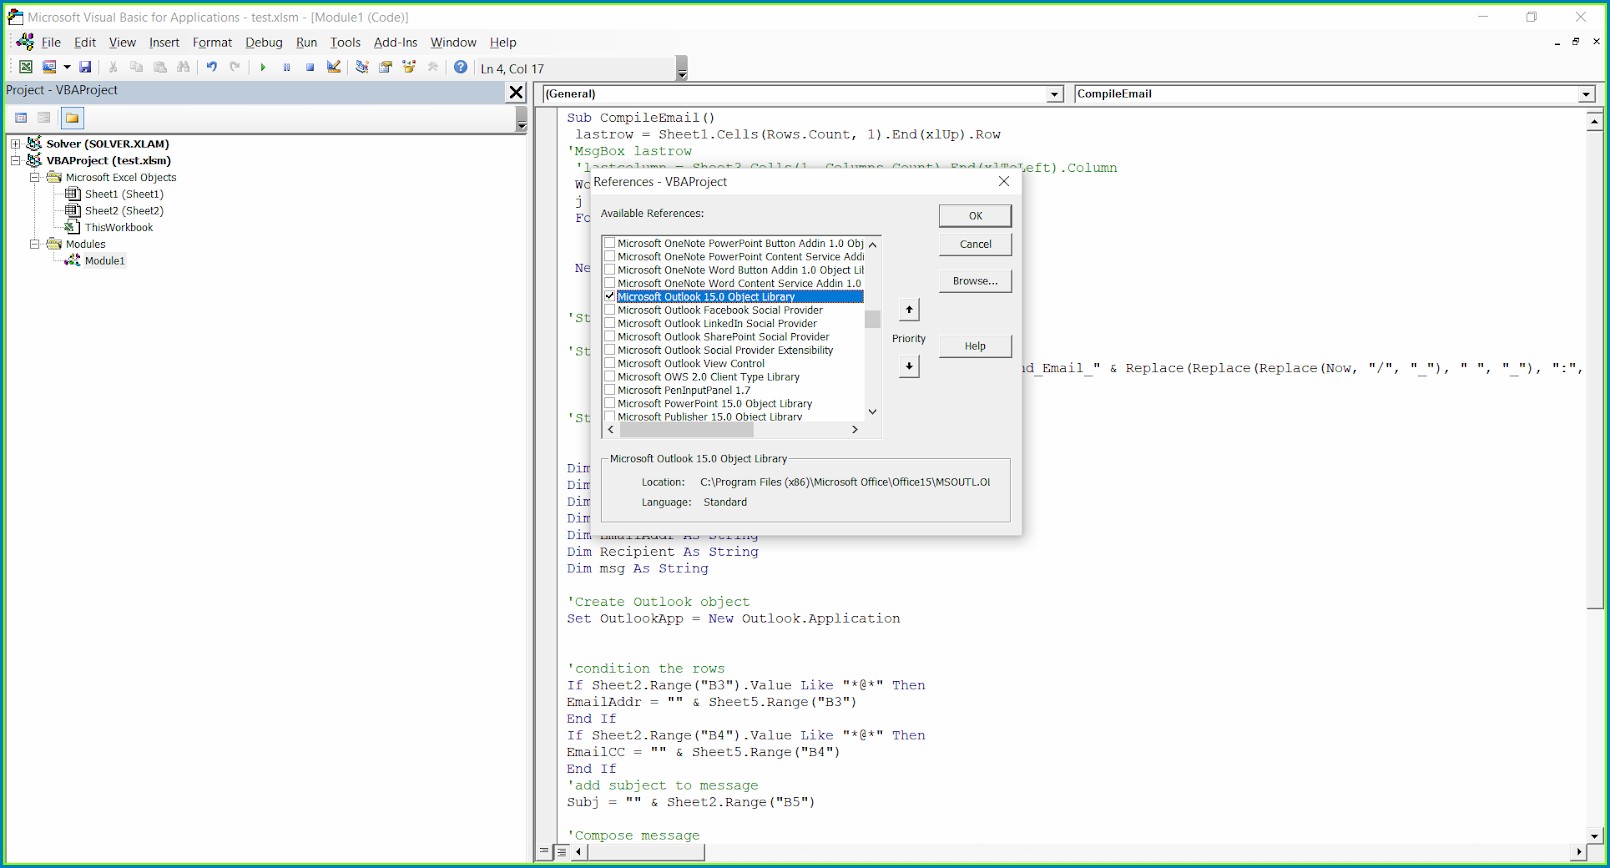The image size is (1610, 868).
Task: Collapse the VBAProject (test.xlsm) node
Action: click(16, 160)
